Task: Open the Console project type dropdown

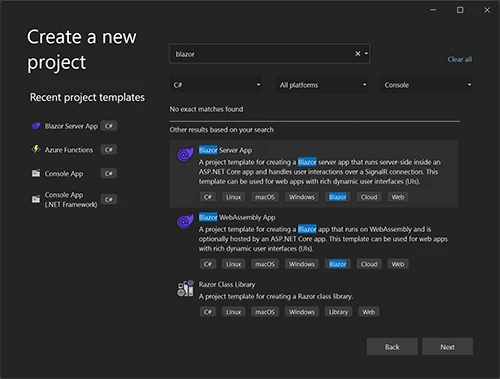Action: [427, 85]
